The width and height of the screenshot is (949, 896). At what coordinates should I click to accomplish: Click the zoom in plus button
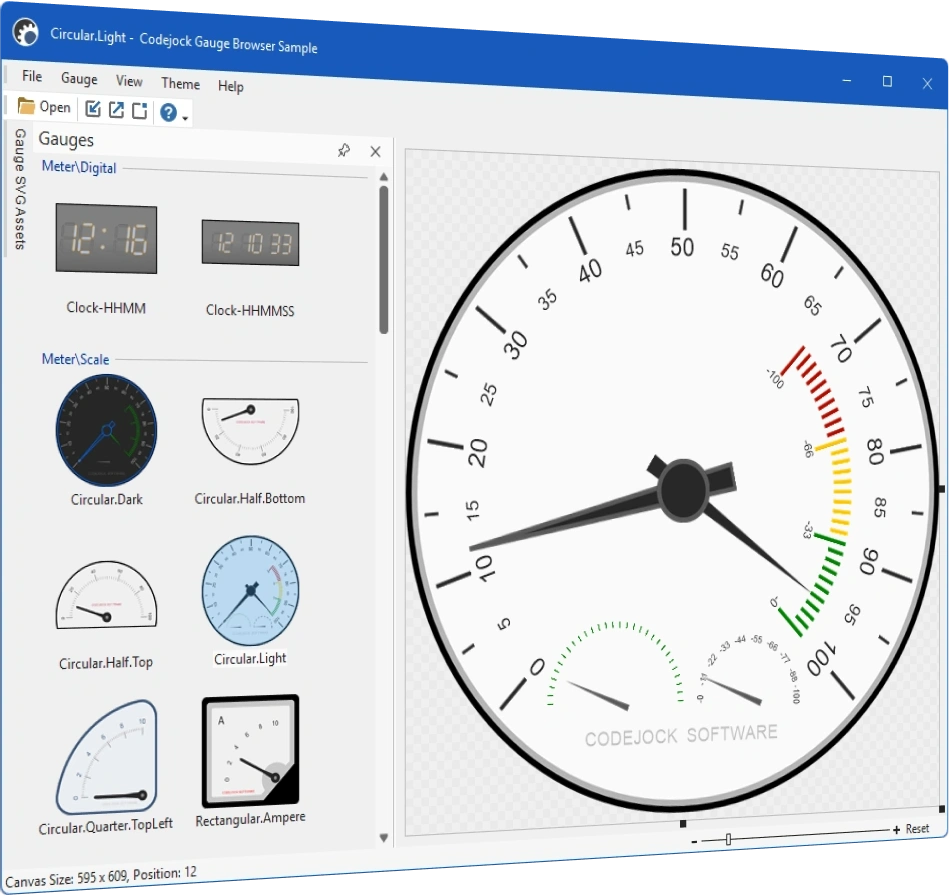click(x=896, y=830)
